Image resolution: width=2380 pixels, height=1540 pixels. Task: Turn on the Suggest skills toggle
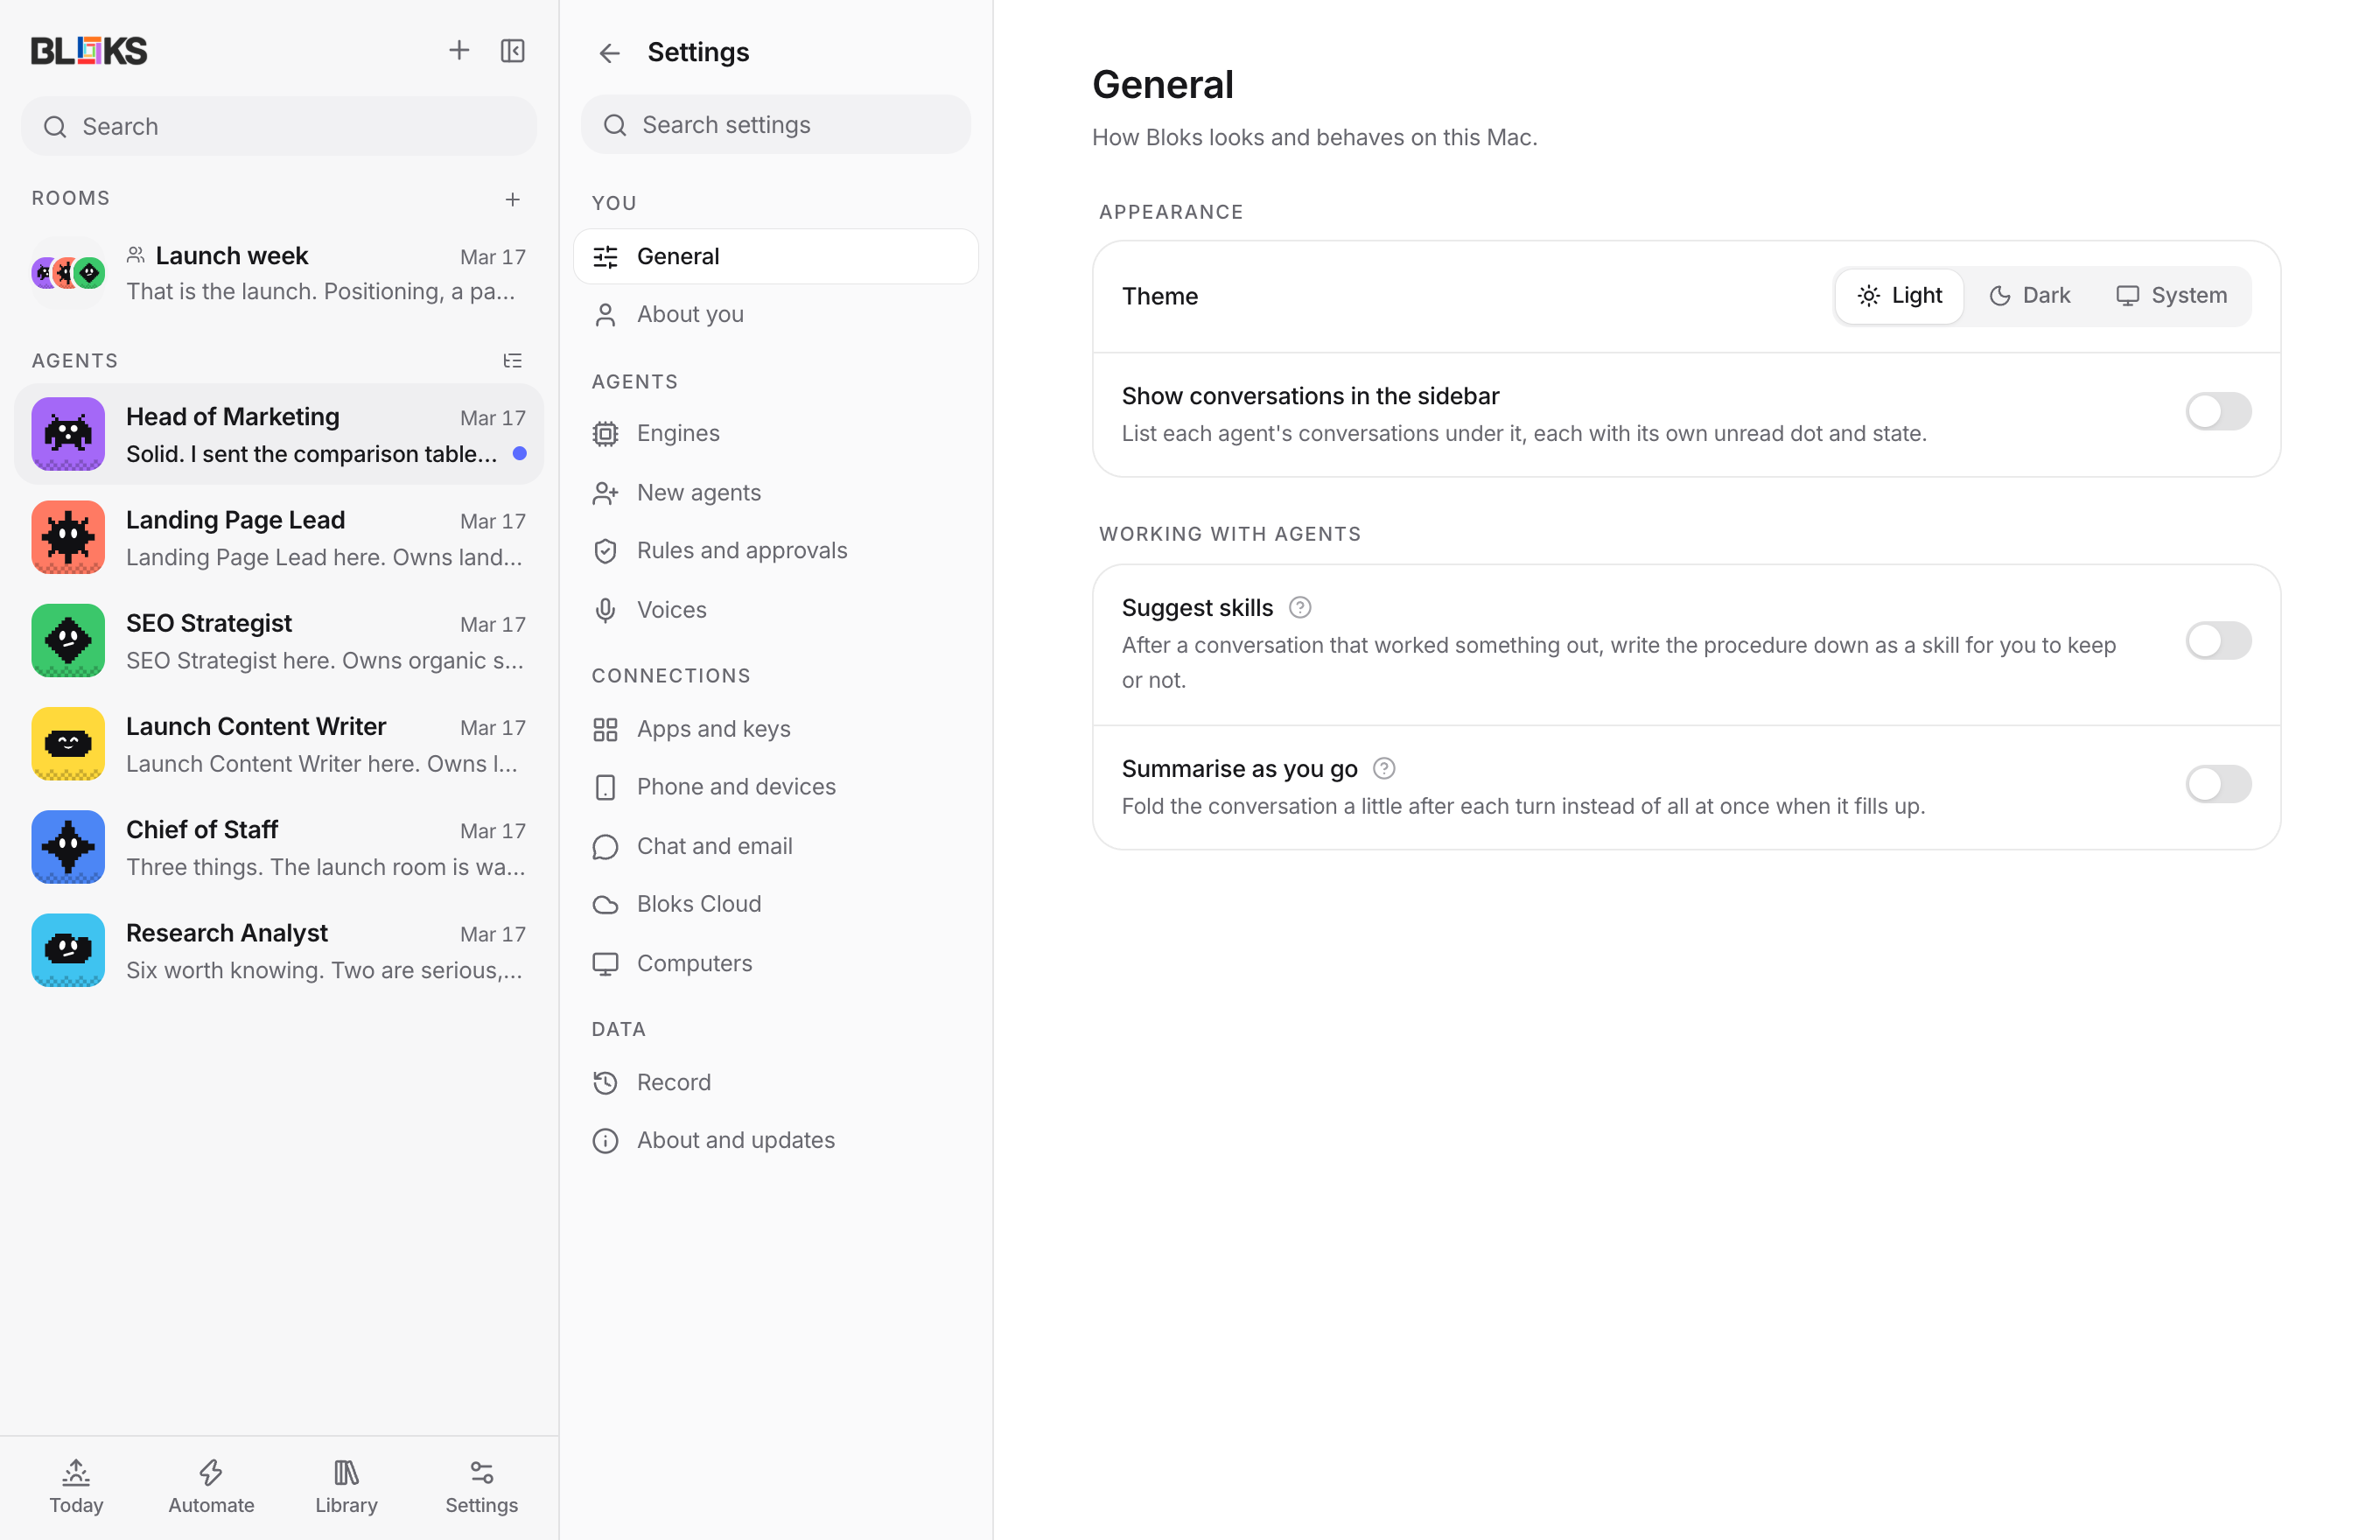(2218, 640)
